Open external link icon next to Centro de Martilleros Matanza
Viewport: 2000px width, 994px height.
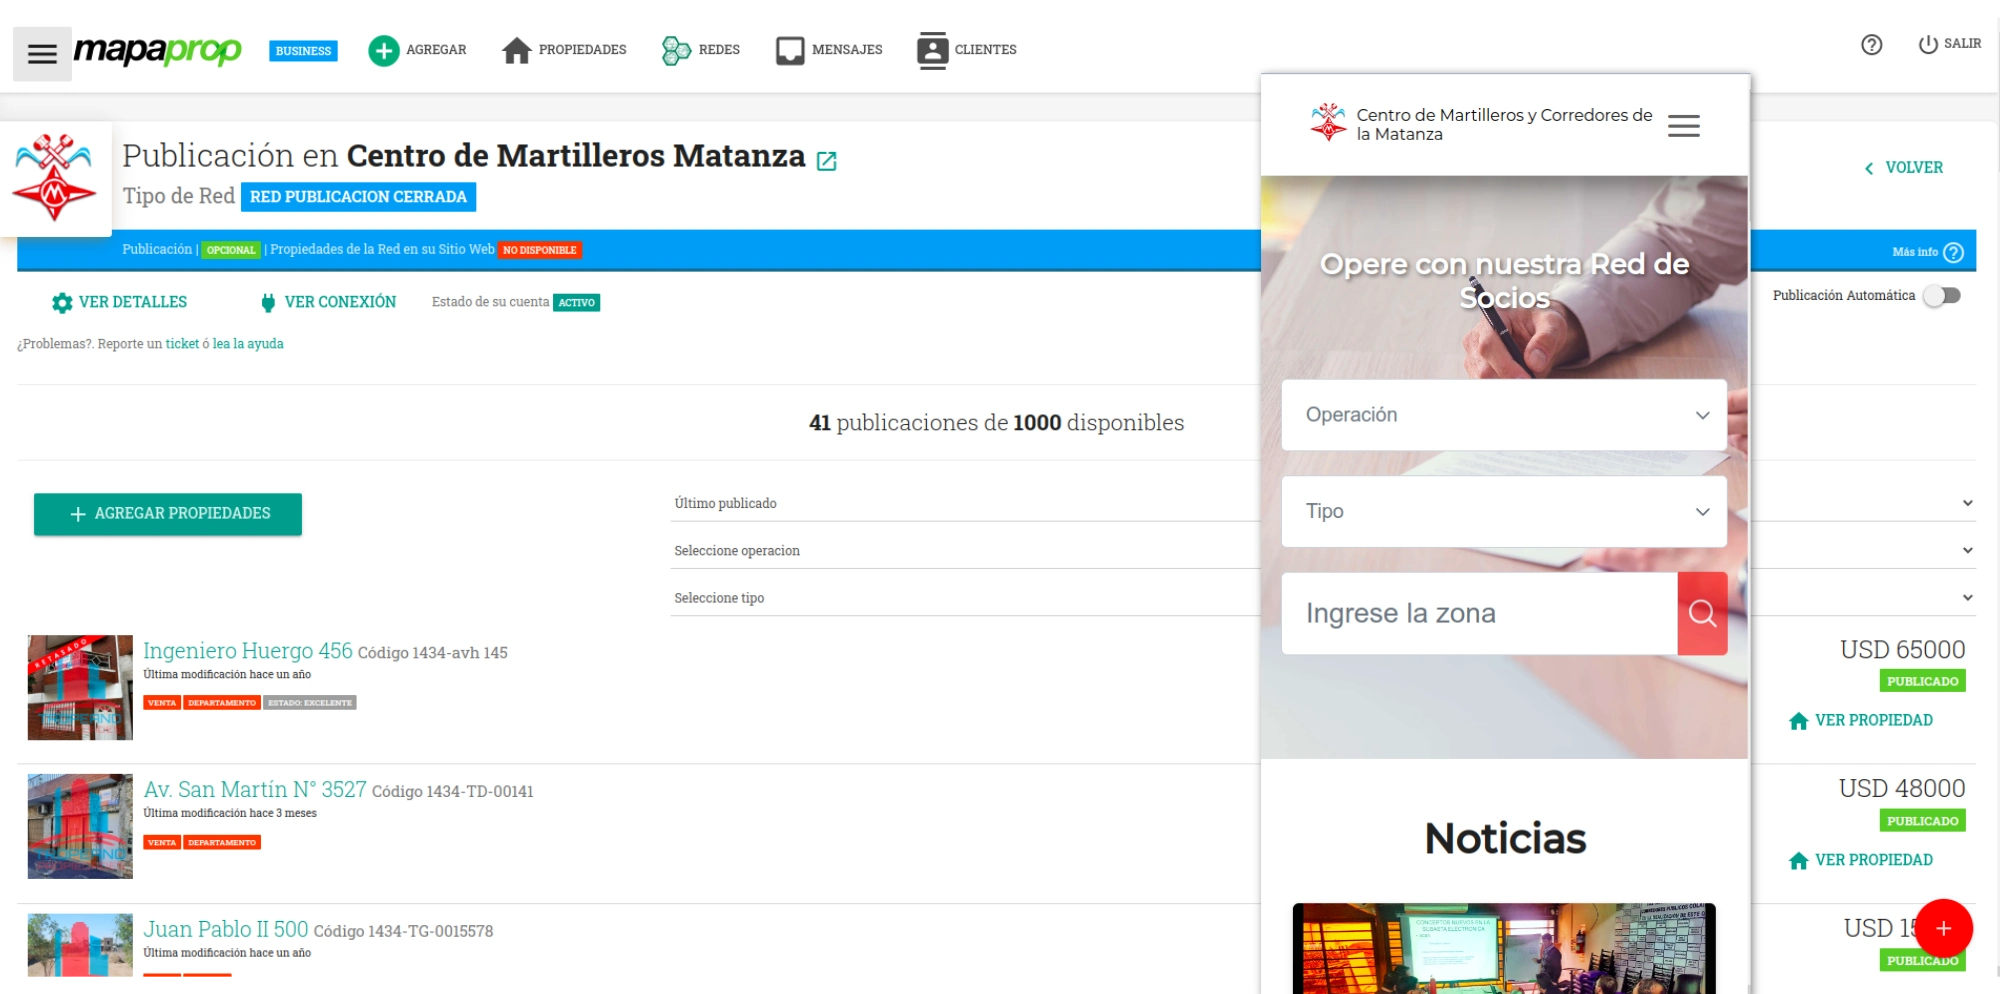tap(827, 161)
